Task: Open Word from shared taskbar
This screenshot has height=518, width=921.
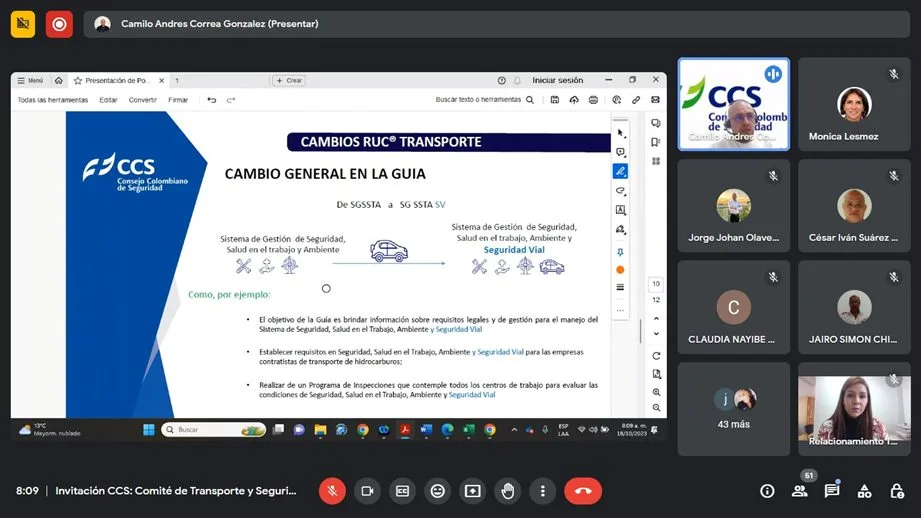Action: tap(426, 430)
